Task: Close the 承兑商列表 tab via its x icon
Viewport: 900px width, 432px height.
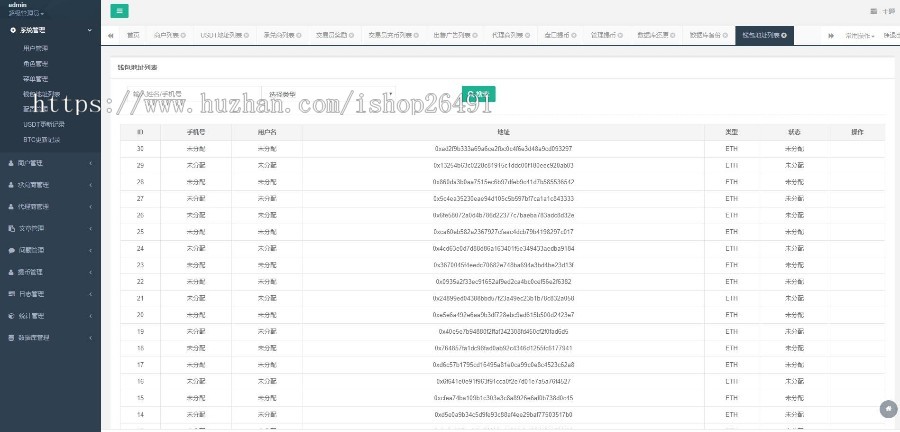Action: pos(299,36)
